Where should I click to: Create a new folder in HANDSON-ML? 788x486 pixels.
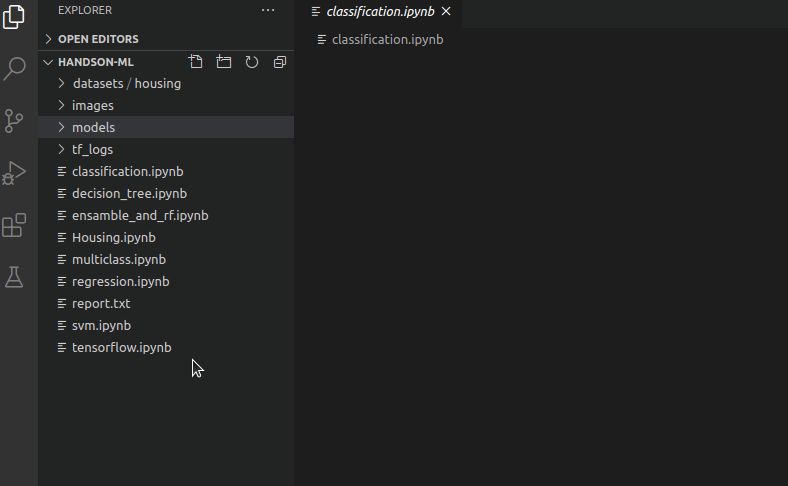224,62
